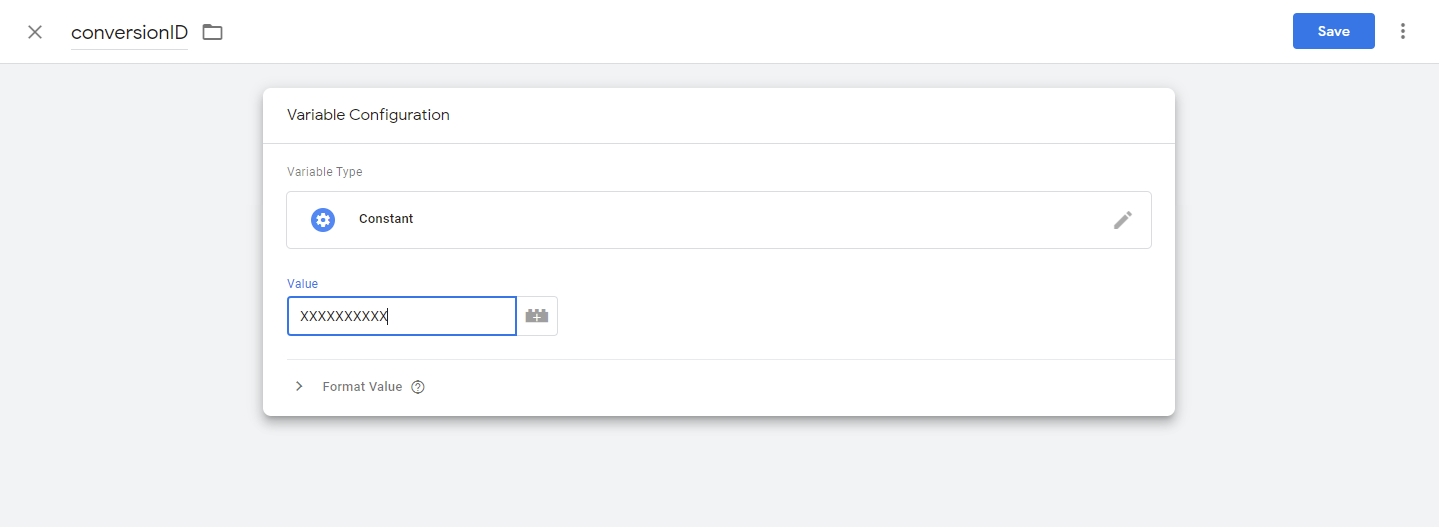Click empty card area right of Value field
The image size is (1439, 527).
pyautogui.click(x=850, y=316)
